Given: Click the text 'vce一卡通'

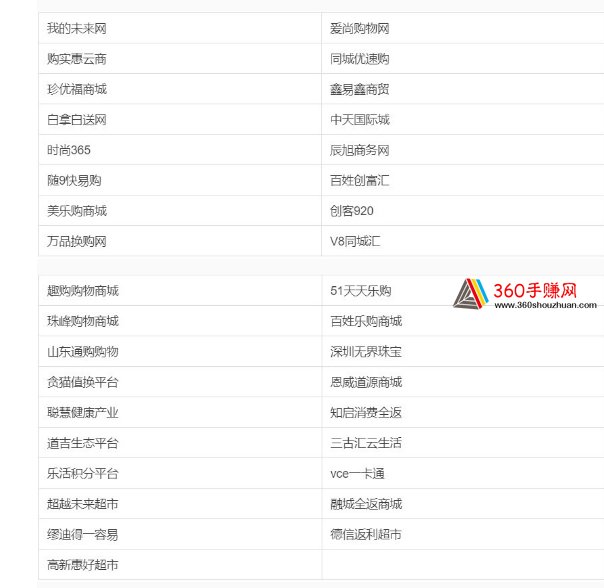Looking at the screenshot, I should 357,473.
